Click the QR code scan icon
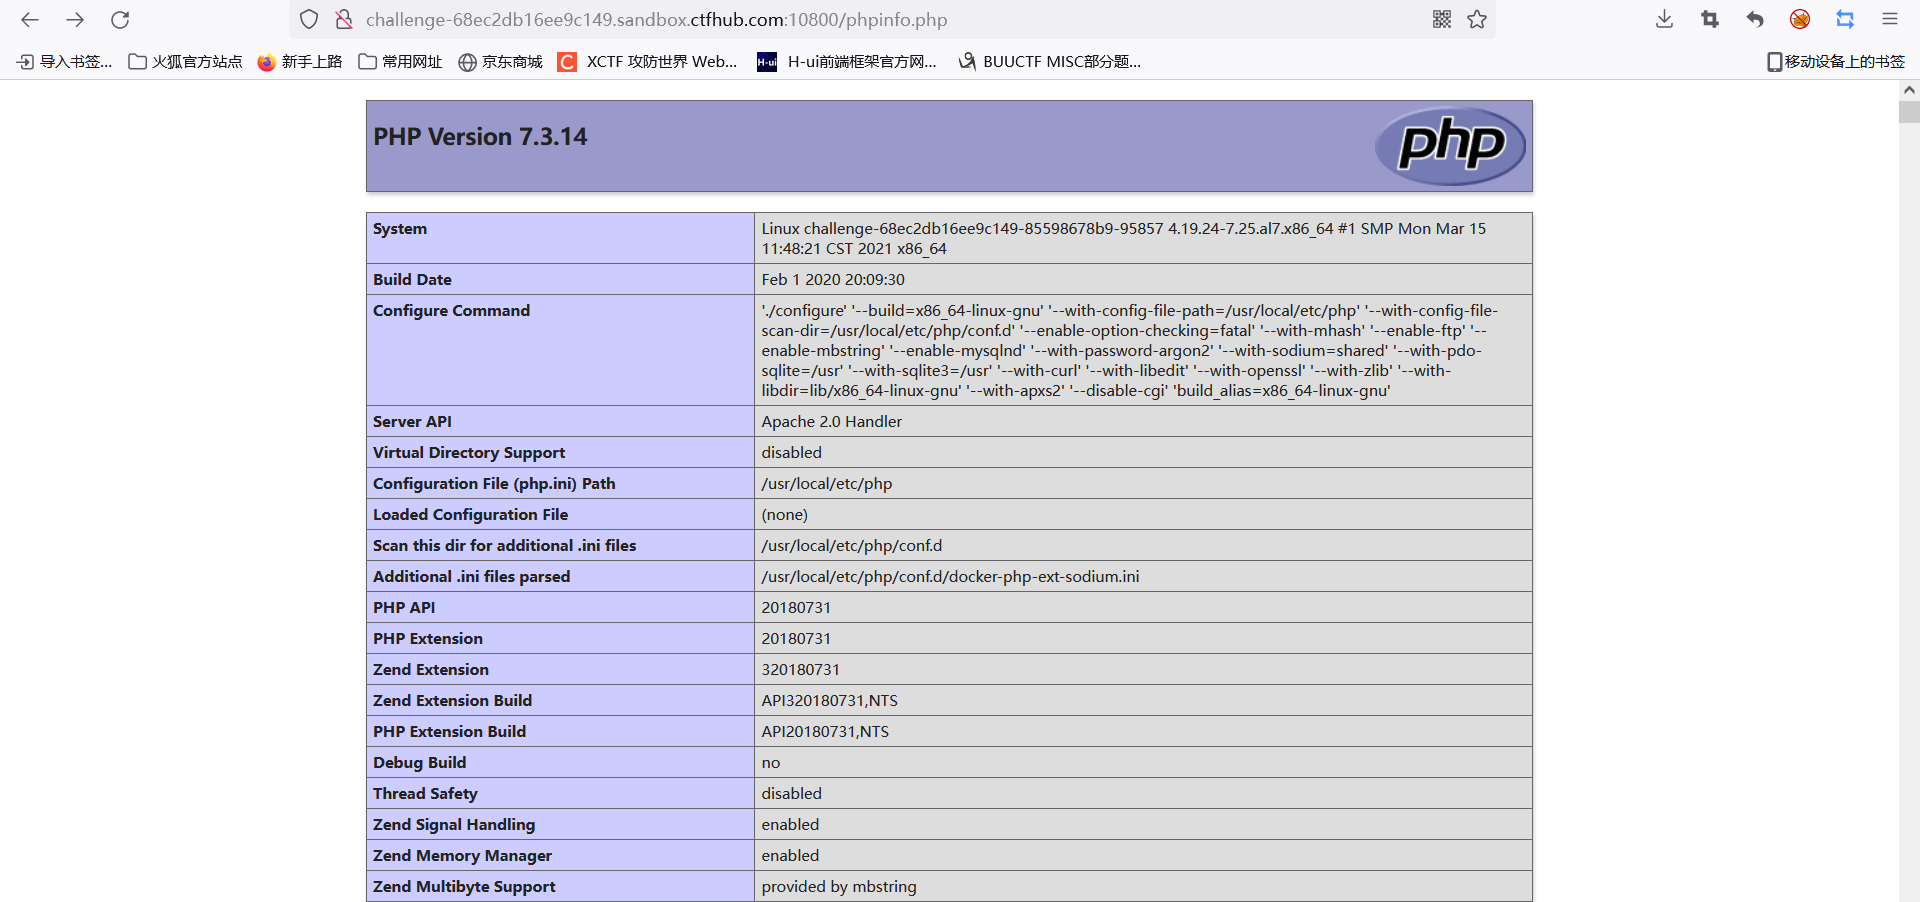Screen dimensions: 1920x902 1441,19
